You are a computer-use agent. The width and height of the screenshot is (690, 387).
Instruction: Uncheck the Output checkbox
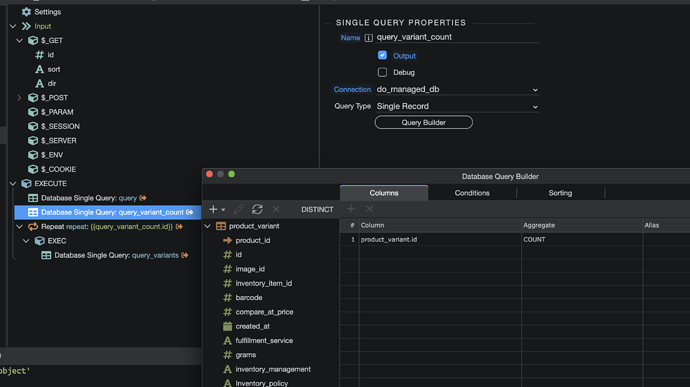pyautogui.click(x=382, y=55)
